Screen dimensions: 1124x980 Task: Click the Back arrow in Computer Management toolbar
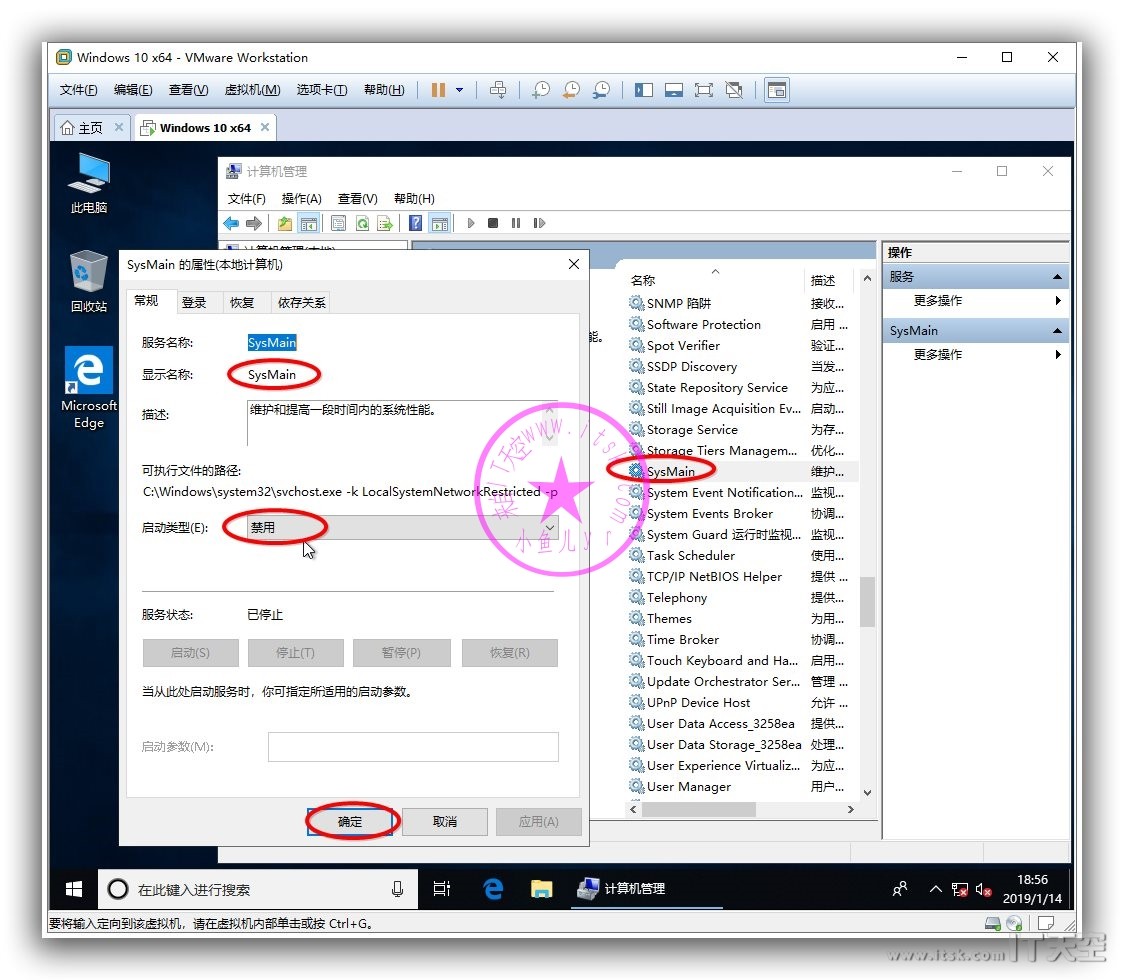click(231, 224)
